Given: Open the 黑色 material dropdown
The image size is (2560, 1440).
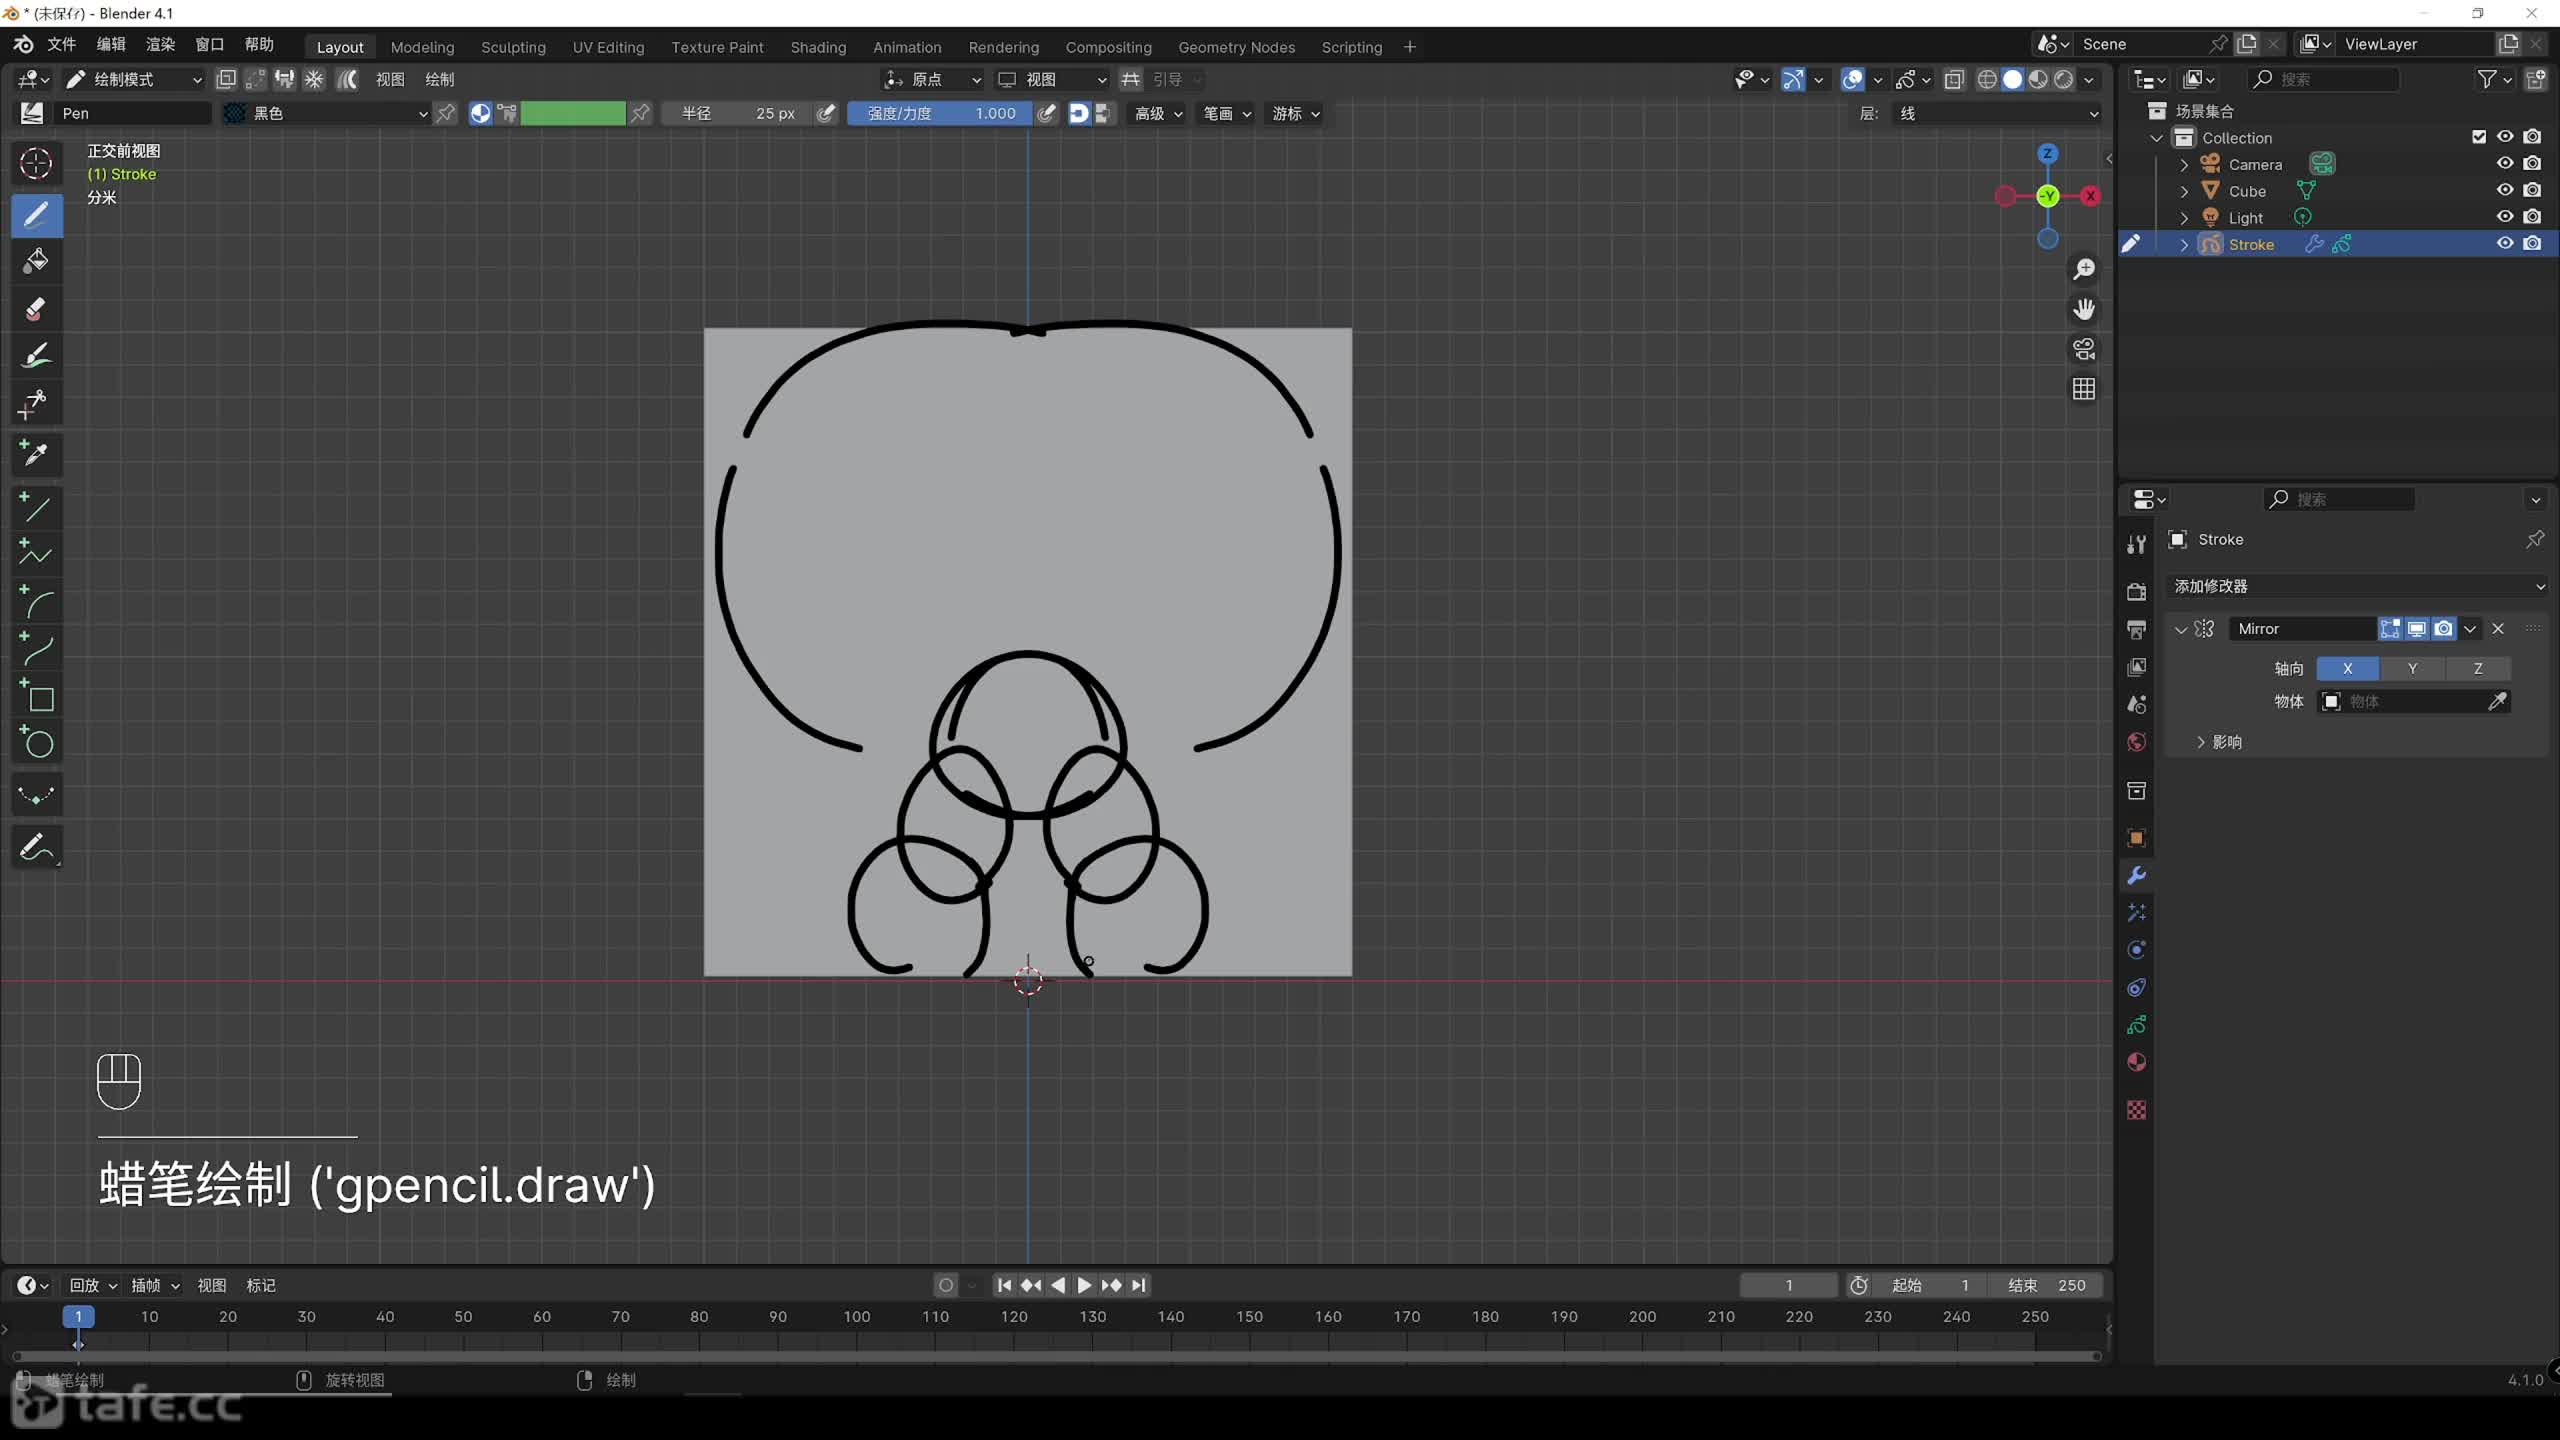Looking at the screenshot, I should (327, 114).
